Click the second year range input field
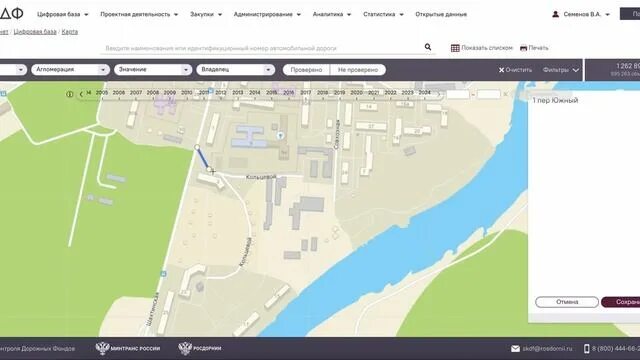 (489, 94)
